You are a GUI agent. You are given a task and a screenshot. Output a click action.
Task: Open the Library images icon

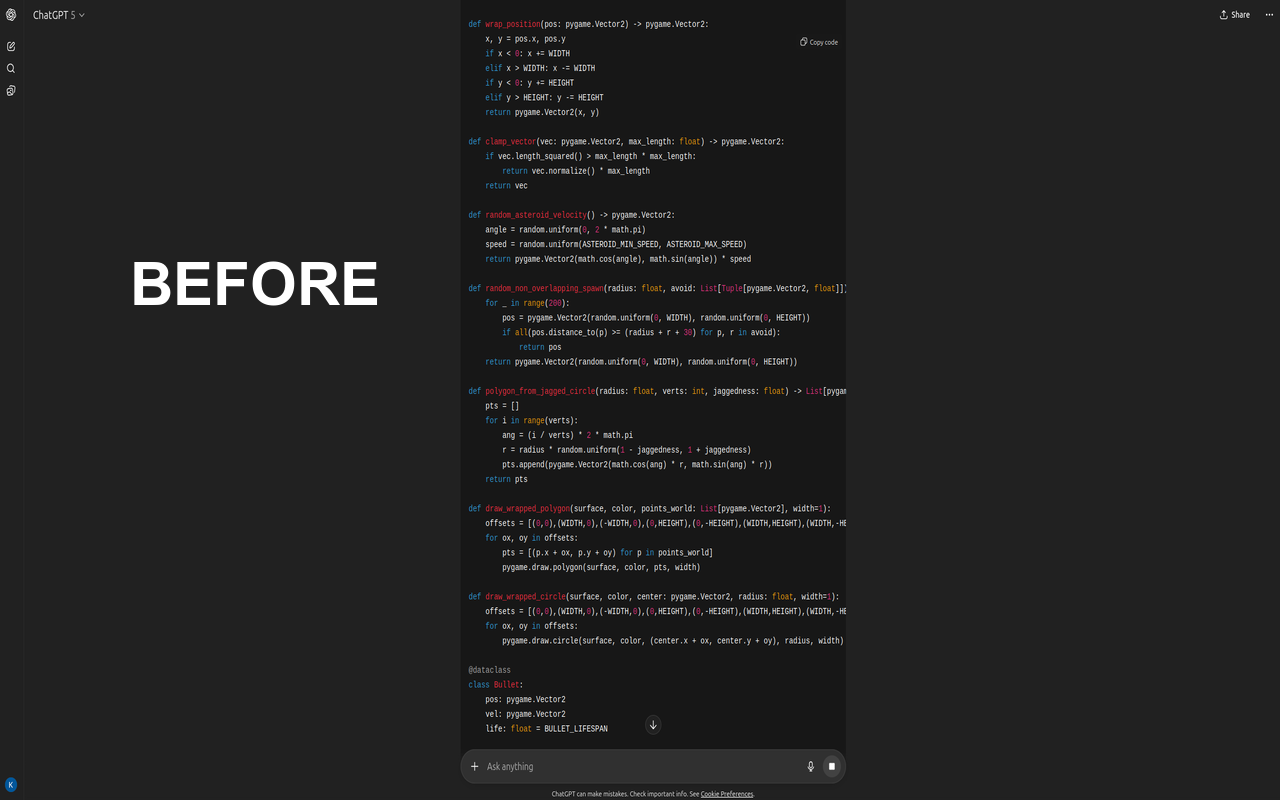click(x=11, y=90)
